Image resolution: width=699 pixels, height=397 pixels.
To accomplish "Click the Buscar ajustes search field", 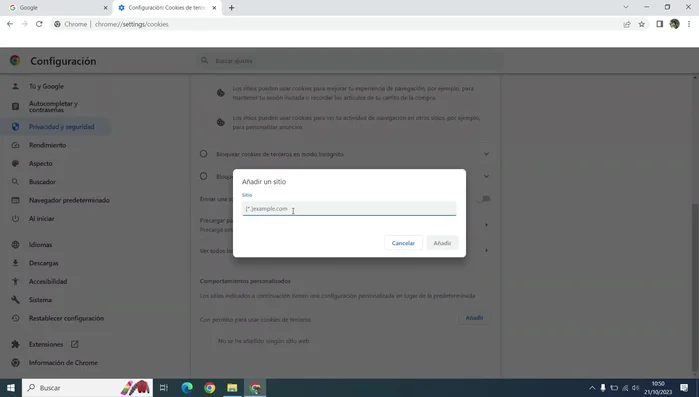I will pyautogui.click(x=350, y=61).
